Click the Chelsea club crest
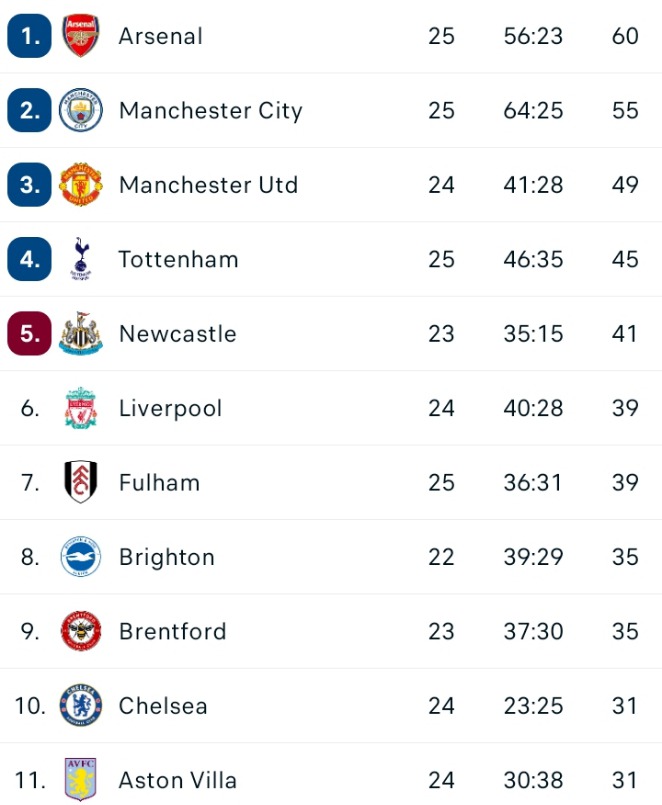The height and width of the screenshot is (805, 662). point(81,706)
